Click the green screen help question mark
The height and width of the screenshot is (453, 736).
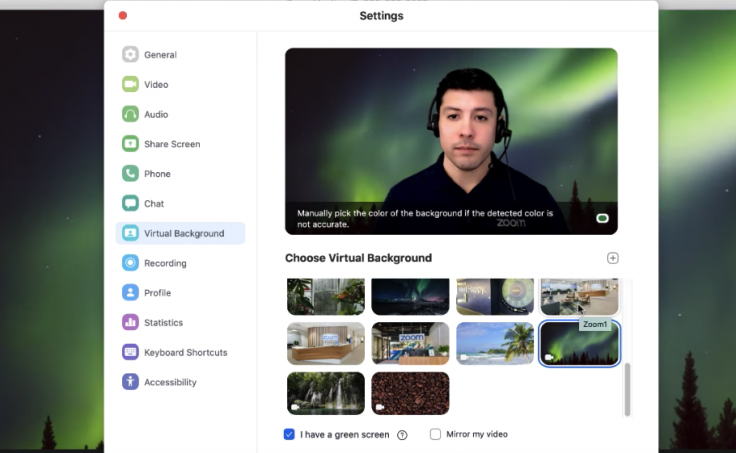pos(402,435)
